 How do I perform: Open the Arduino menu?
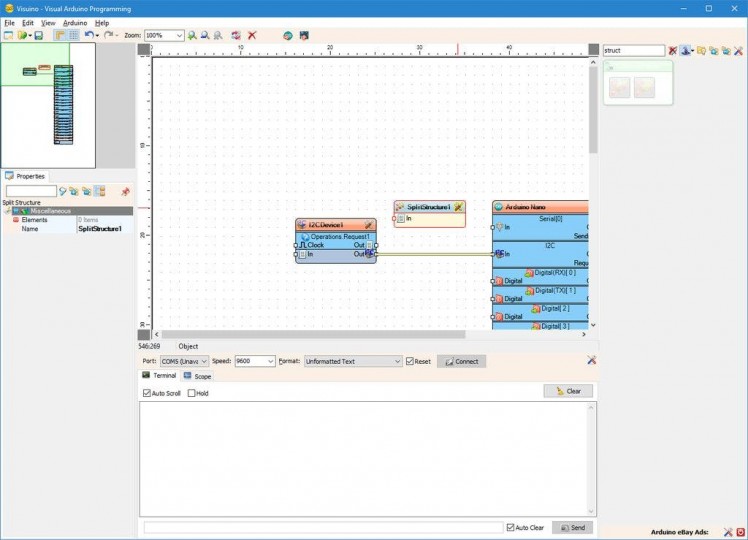pos(75,22)
